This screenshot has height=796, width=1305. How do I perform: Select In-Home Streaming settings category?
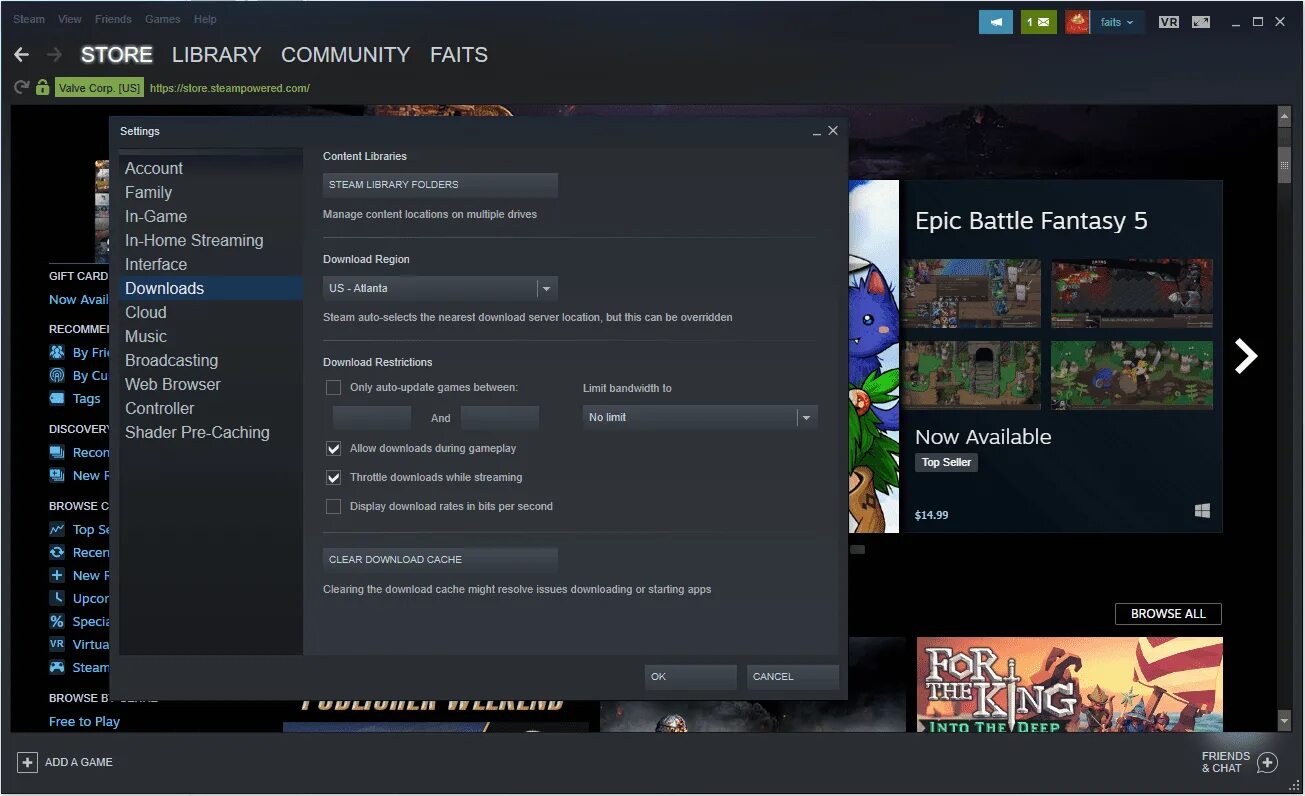[211, 240]
